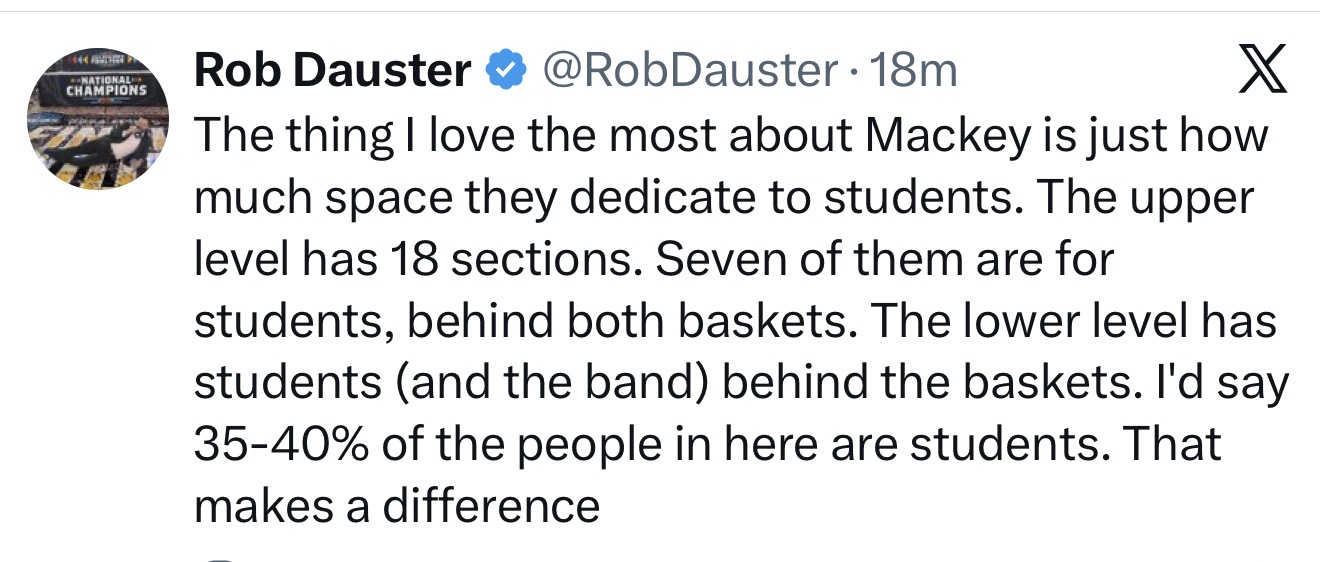Click Rob Dauster's profile picture
This screenshot has width=1320, height=562.
tap(96, 118)
